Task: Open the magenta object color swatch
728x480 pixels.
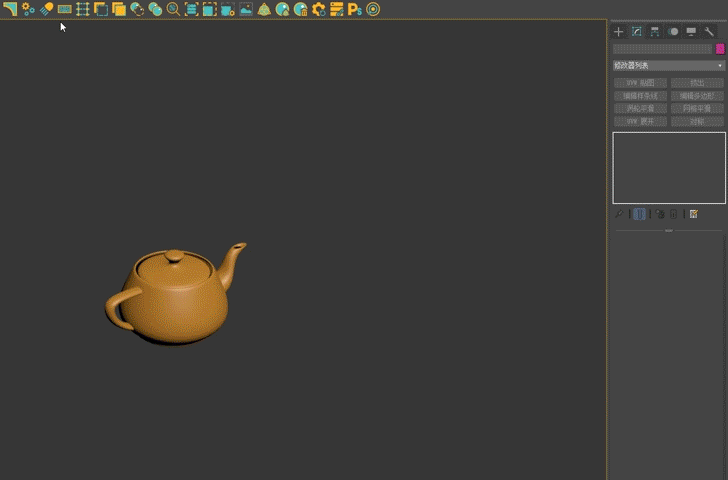Action: [x=720, y=48]
